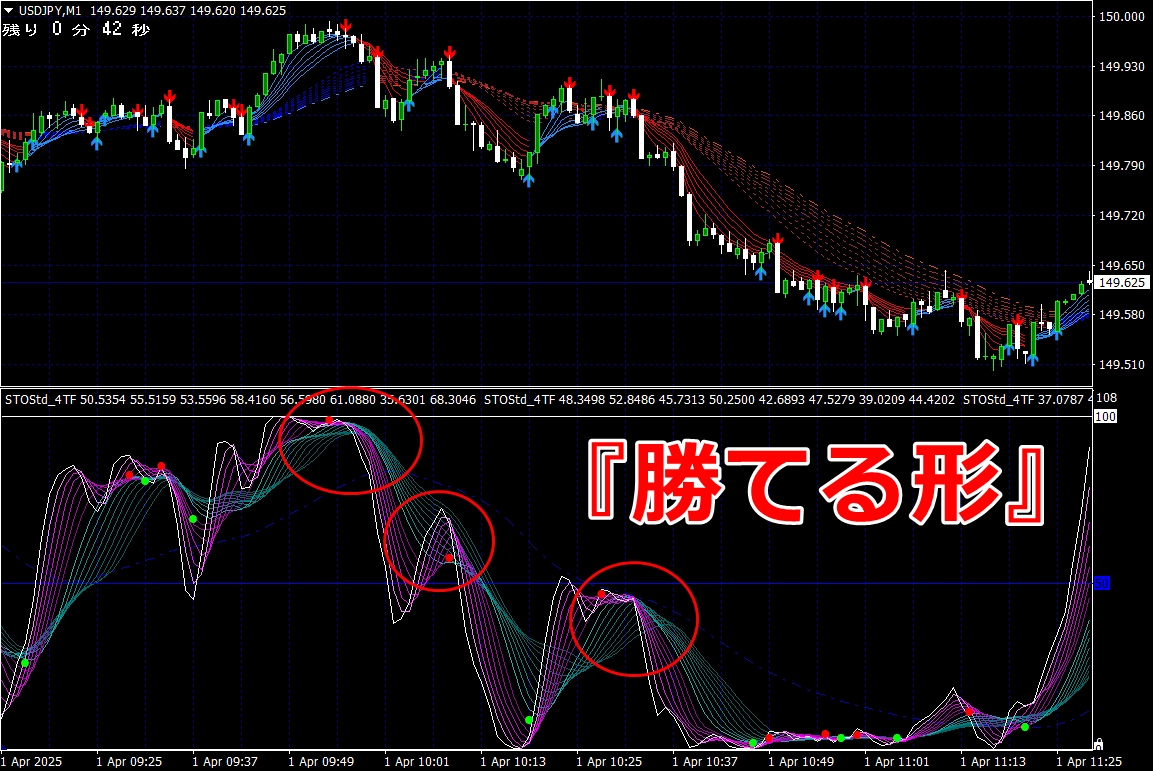Click the 149.580 price axis label

pos(1121,315)
